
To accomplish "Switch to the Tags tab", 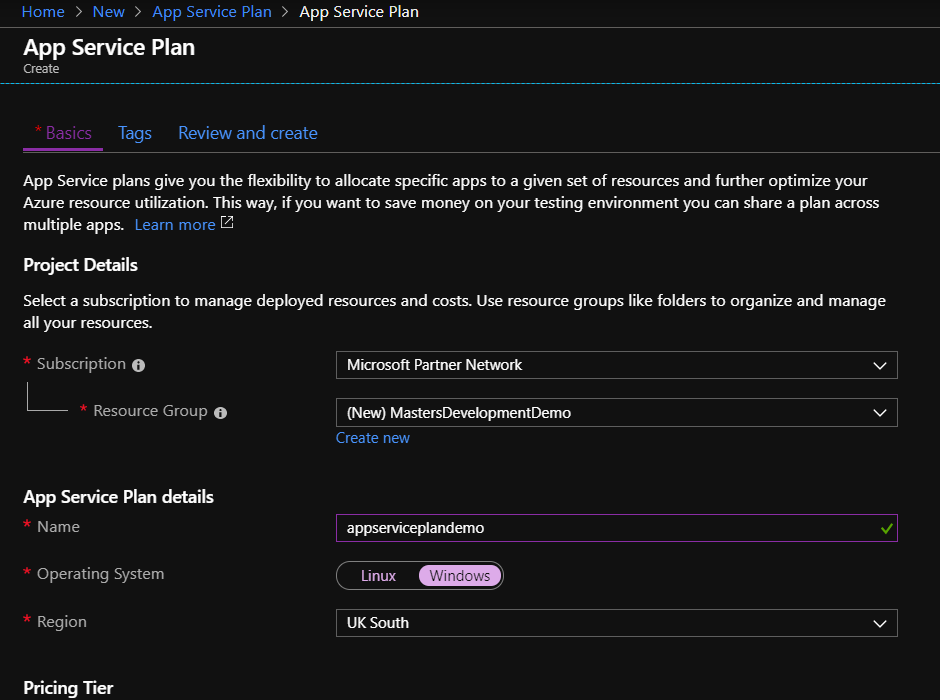I will click(135, 132).
